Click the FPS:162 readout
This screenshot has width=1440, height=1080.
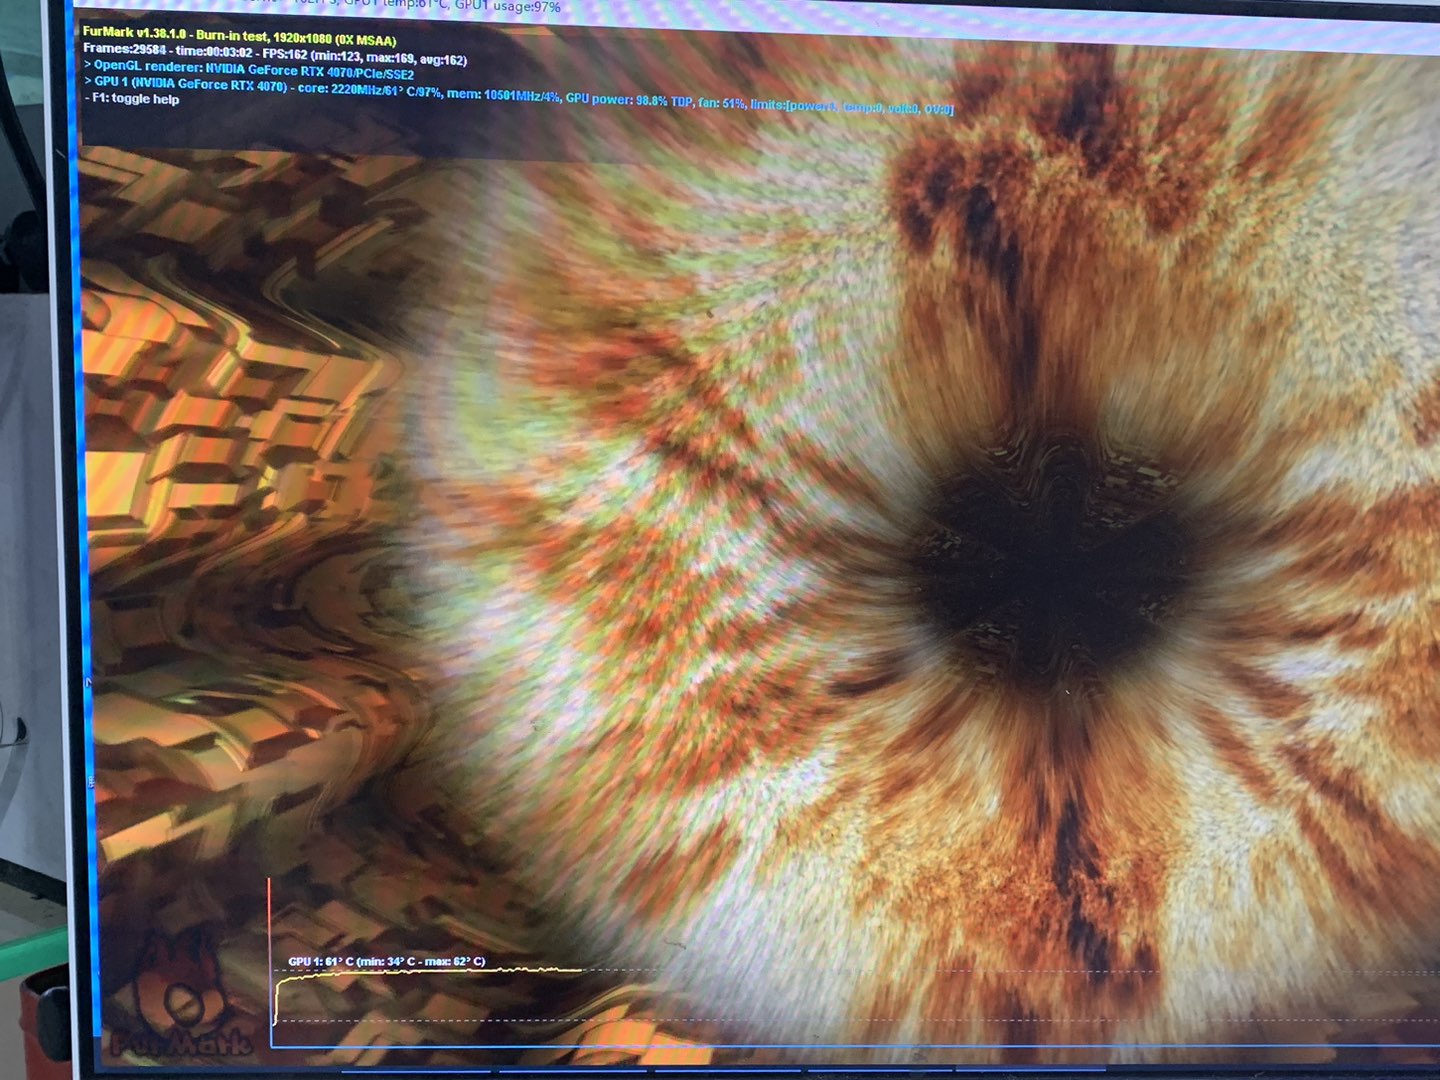(285, 54)
